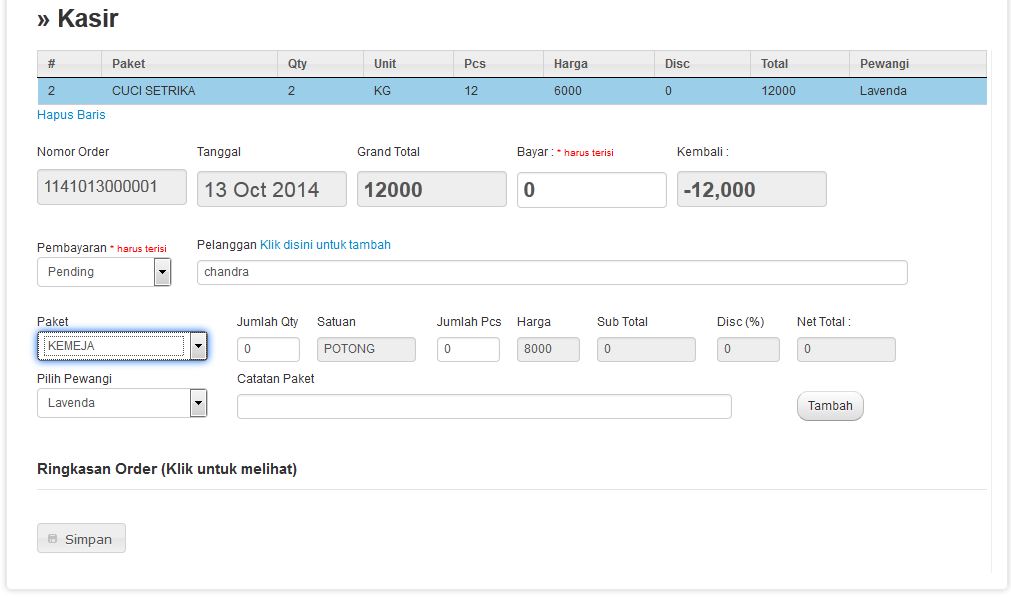Open Klik disini untuk tambah link

325,245
